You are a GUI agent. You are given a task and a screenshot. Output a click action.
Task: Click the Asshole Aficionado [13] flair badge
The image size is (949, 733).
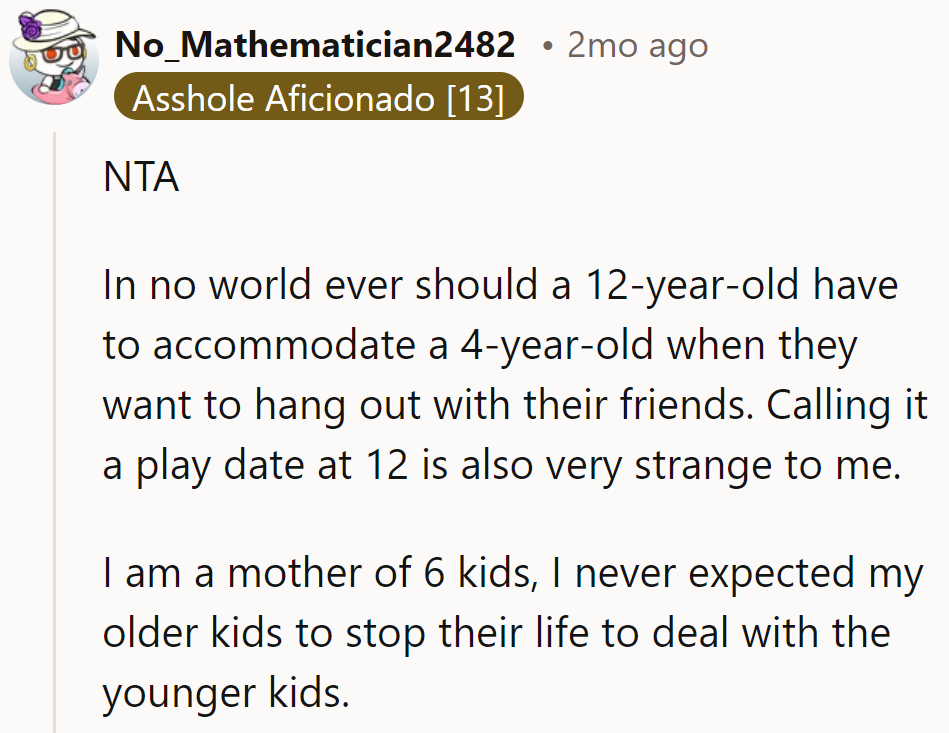[318, 99]
